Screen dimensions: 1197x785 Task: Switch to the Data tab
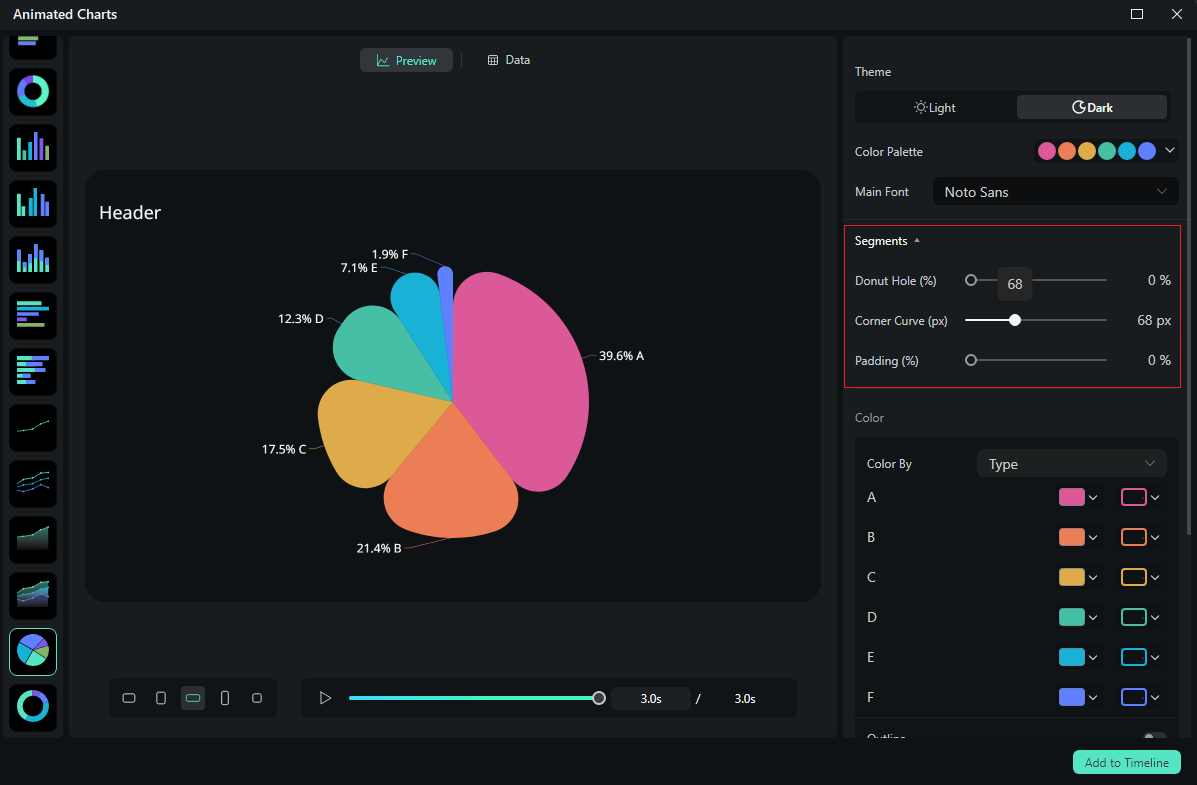pyautogui.click(x=508, y=59)
